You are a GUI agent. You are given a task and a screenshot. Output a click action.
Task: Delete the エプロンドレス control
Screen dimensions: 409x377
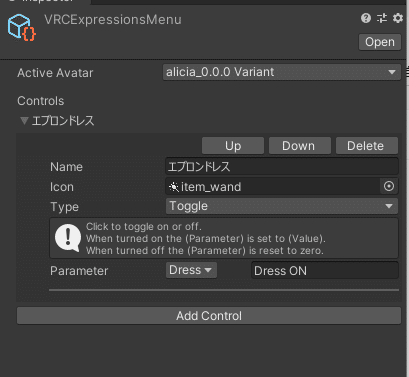367,146
